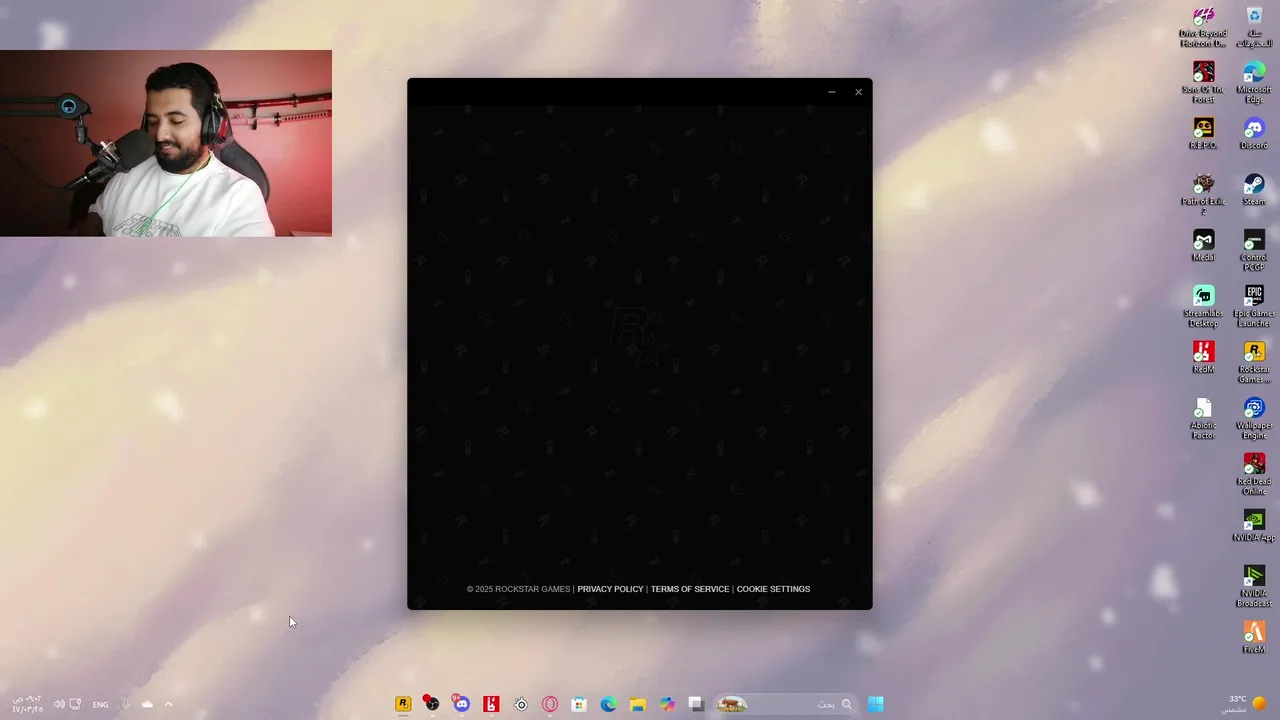Switch the ENG input language indicator
Viewport: 1280px width, 720px height.
click(100, 705)
